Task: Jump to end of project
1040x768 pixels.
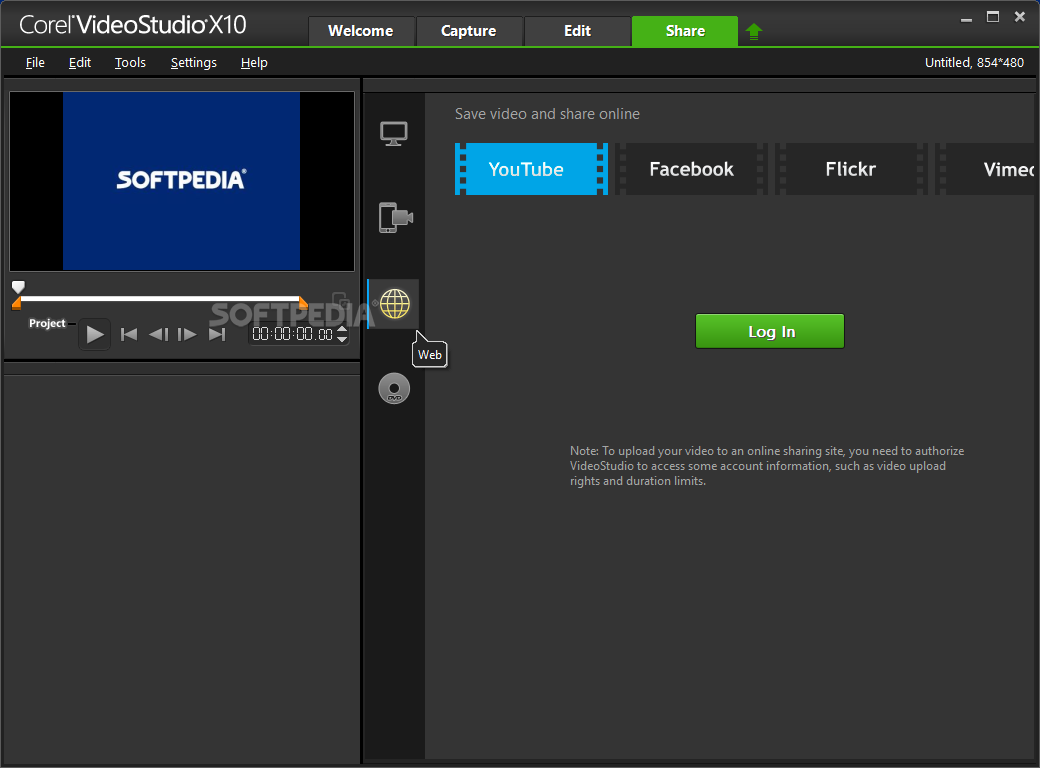Action: (217, 334)
